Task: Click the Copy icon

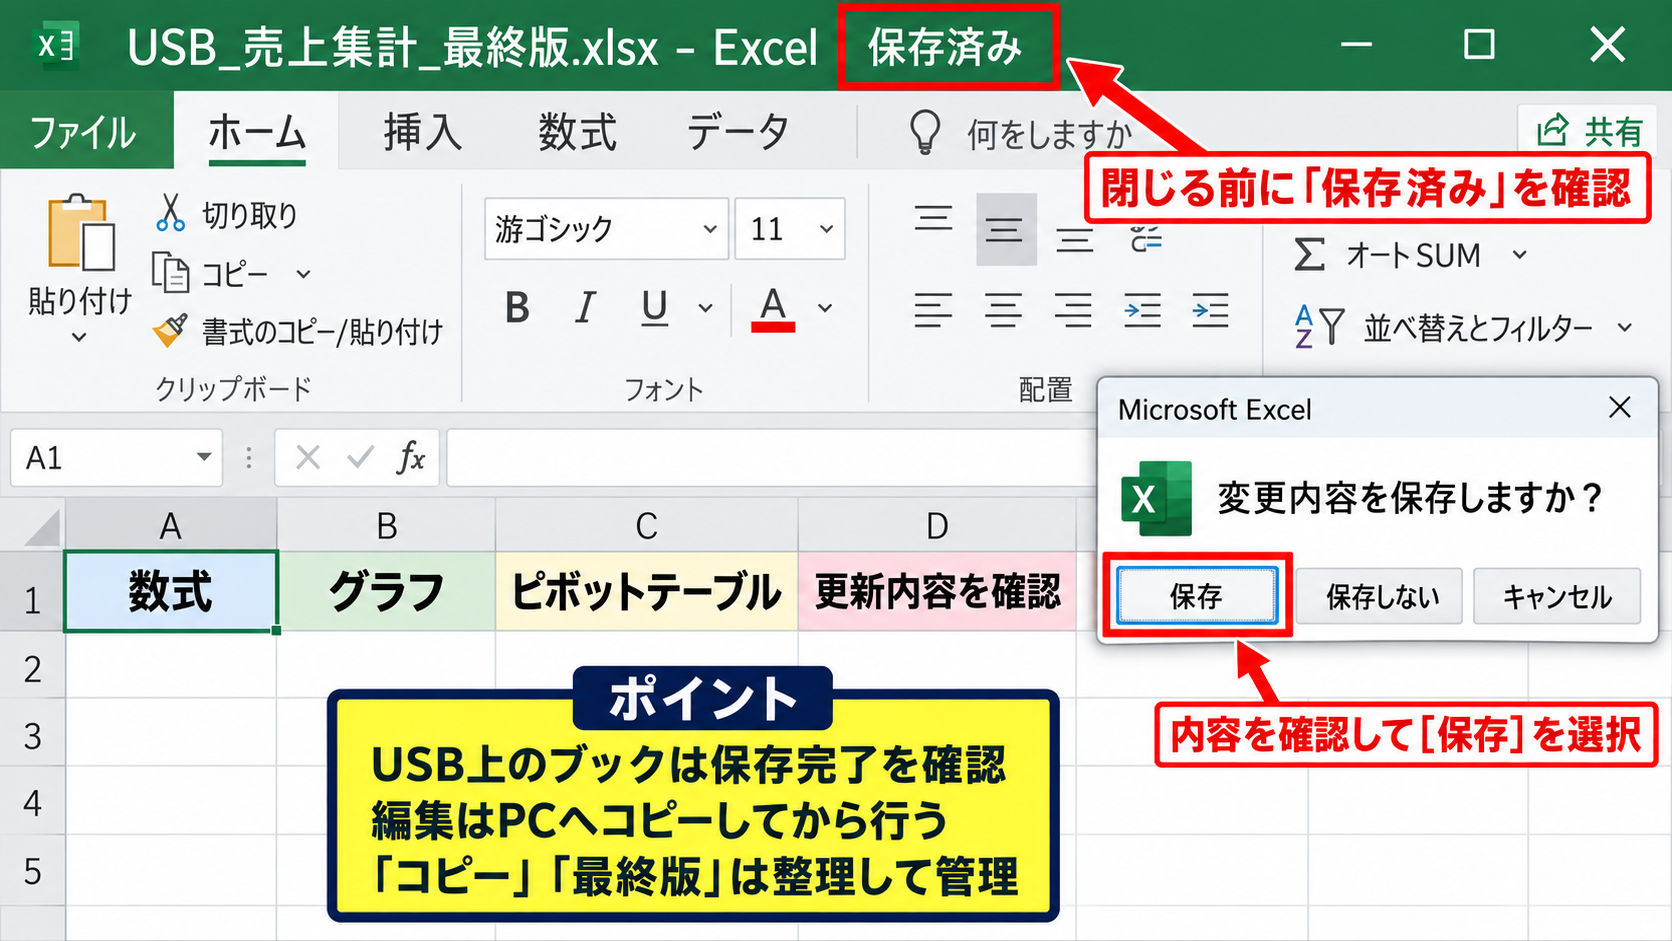Action: (170, 272)
